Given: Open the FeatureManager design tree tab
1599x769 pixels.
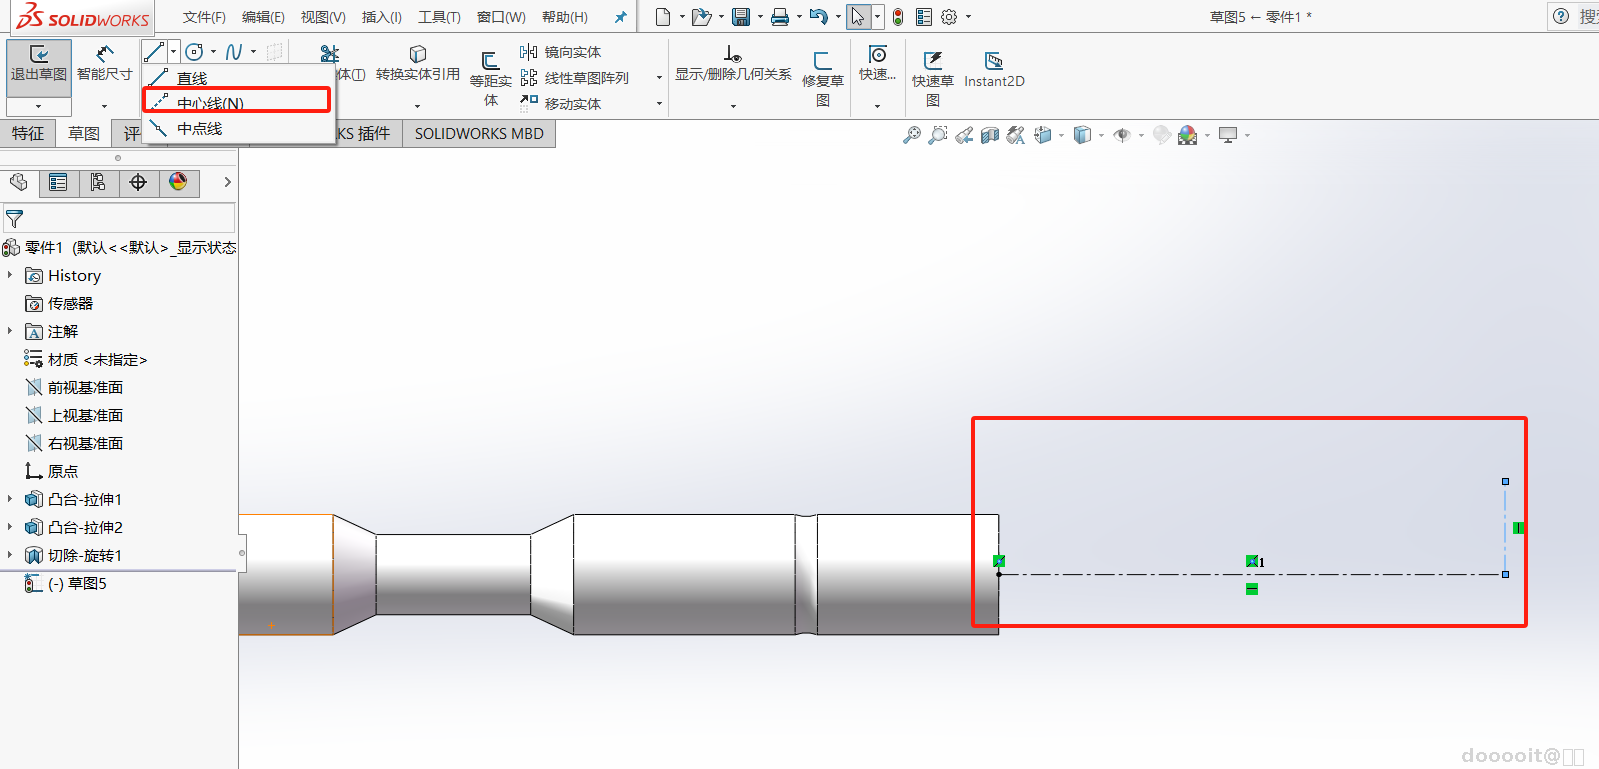Looking at the screenshot, I should pyautogui.click(x=19, y=182).
